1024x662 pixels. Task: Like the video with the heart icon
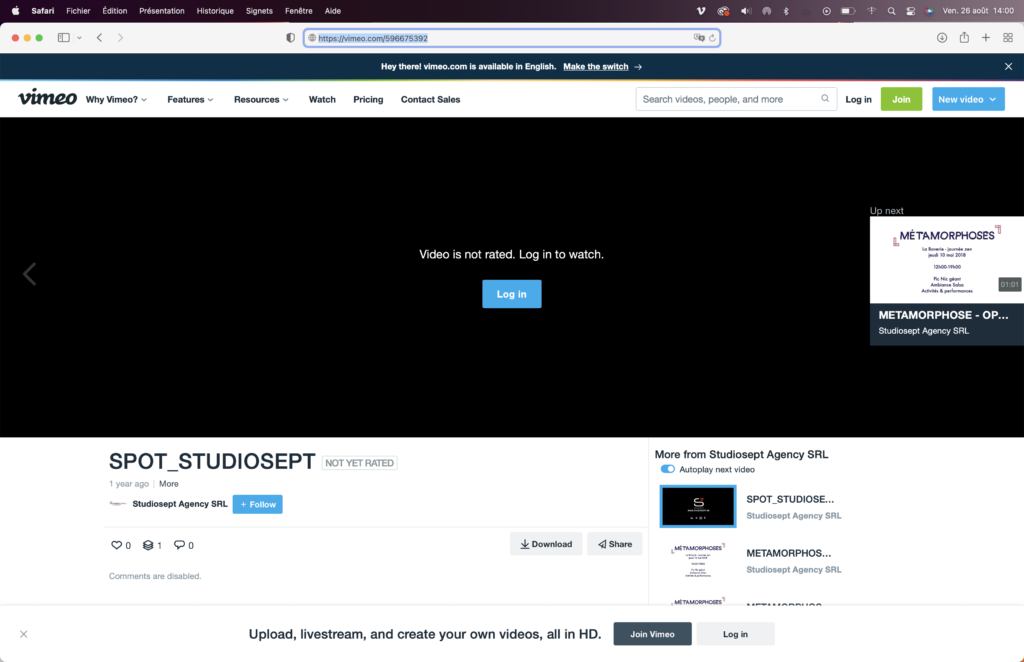(116, 544)
